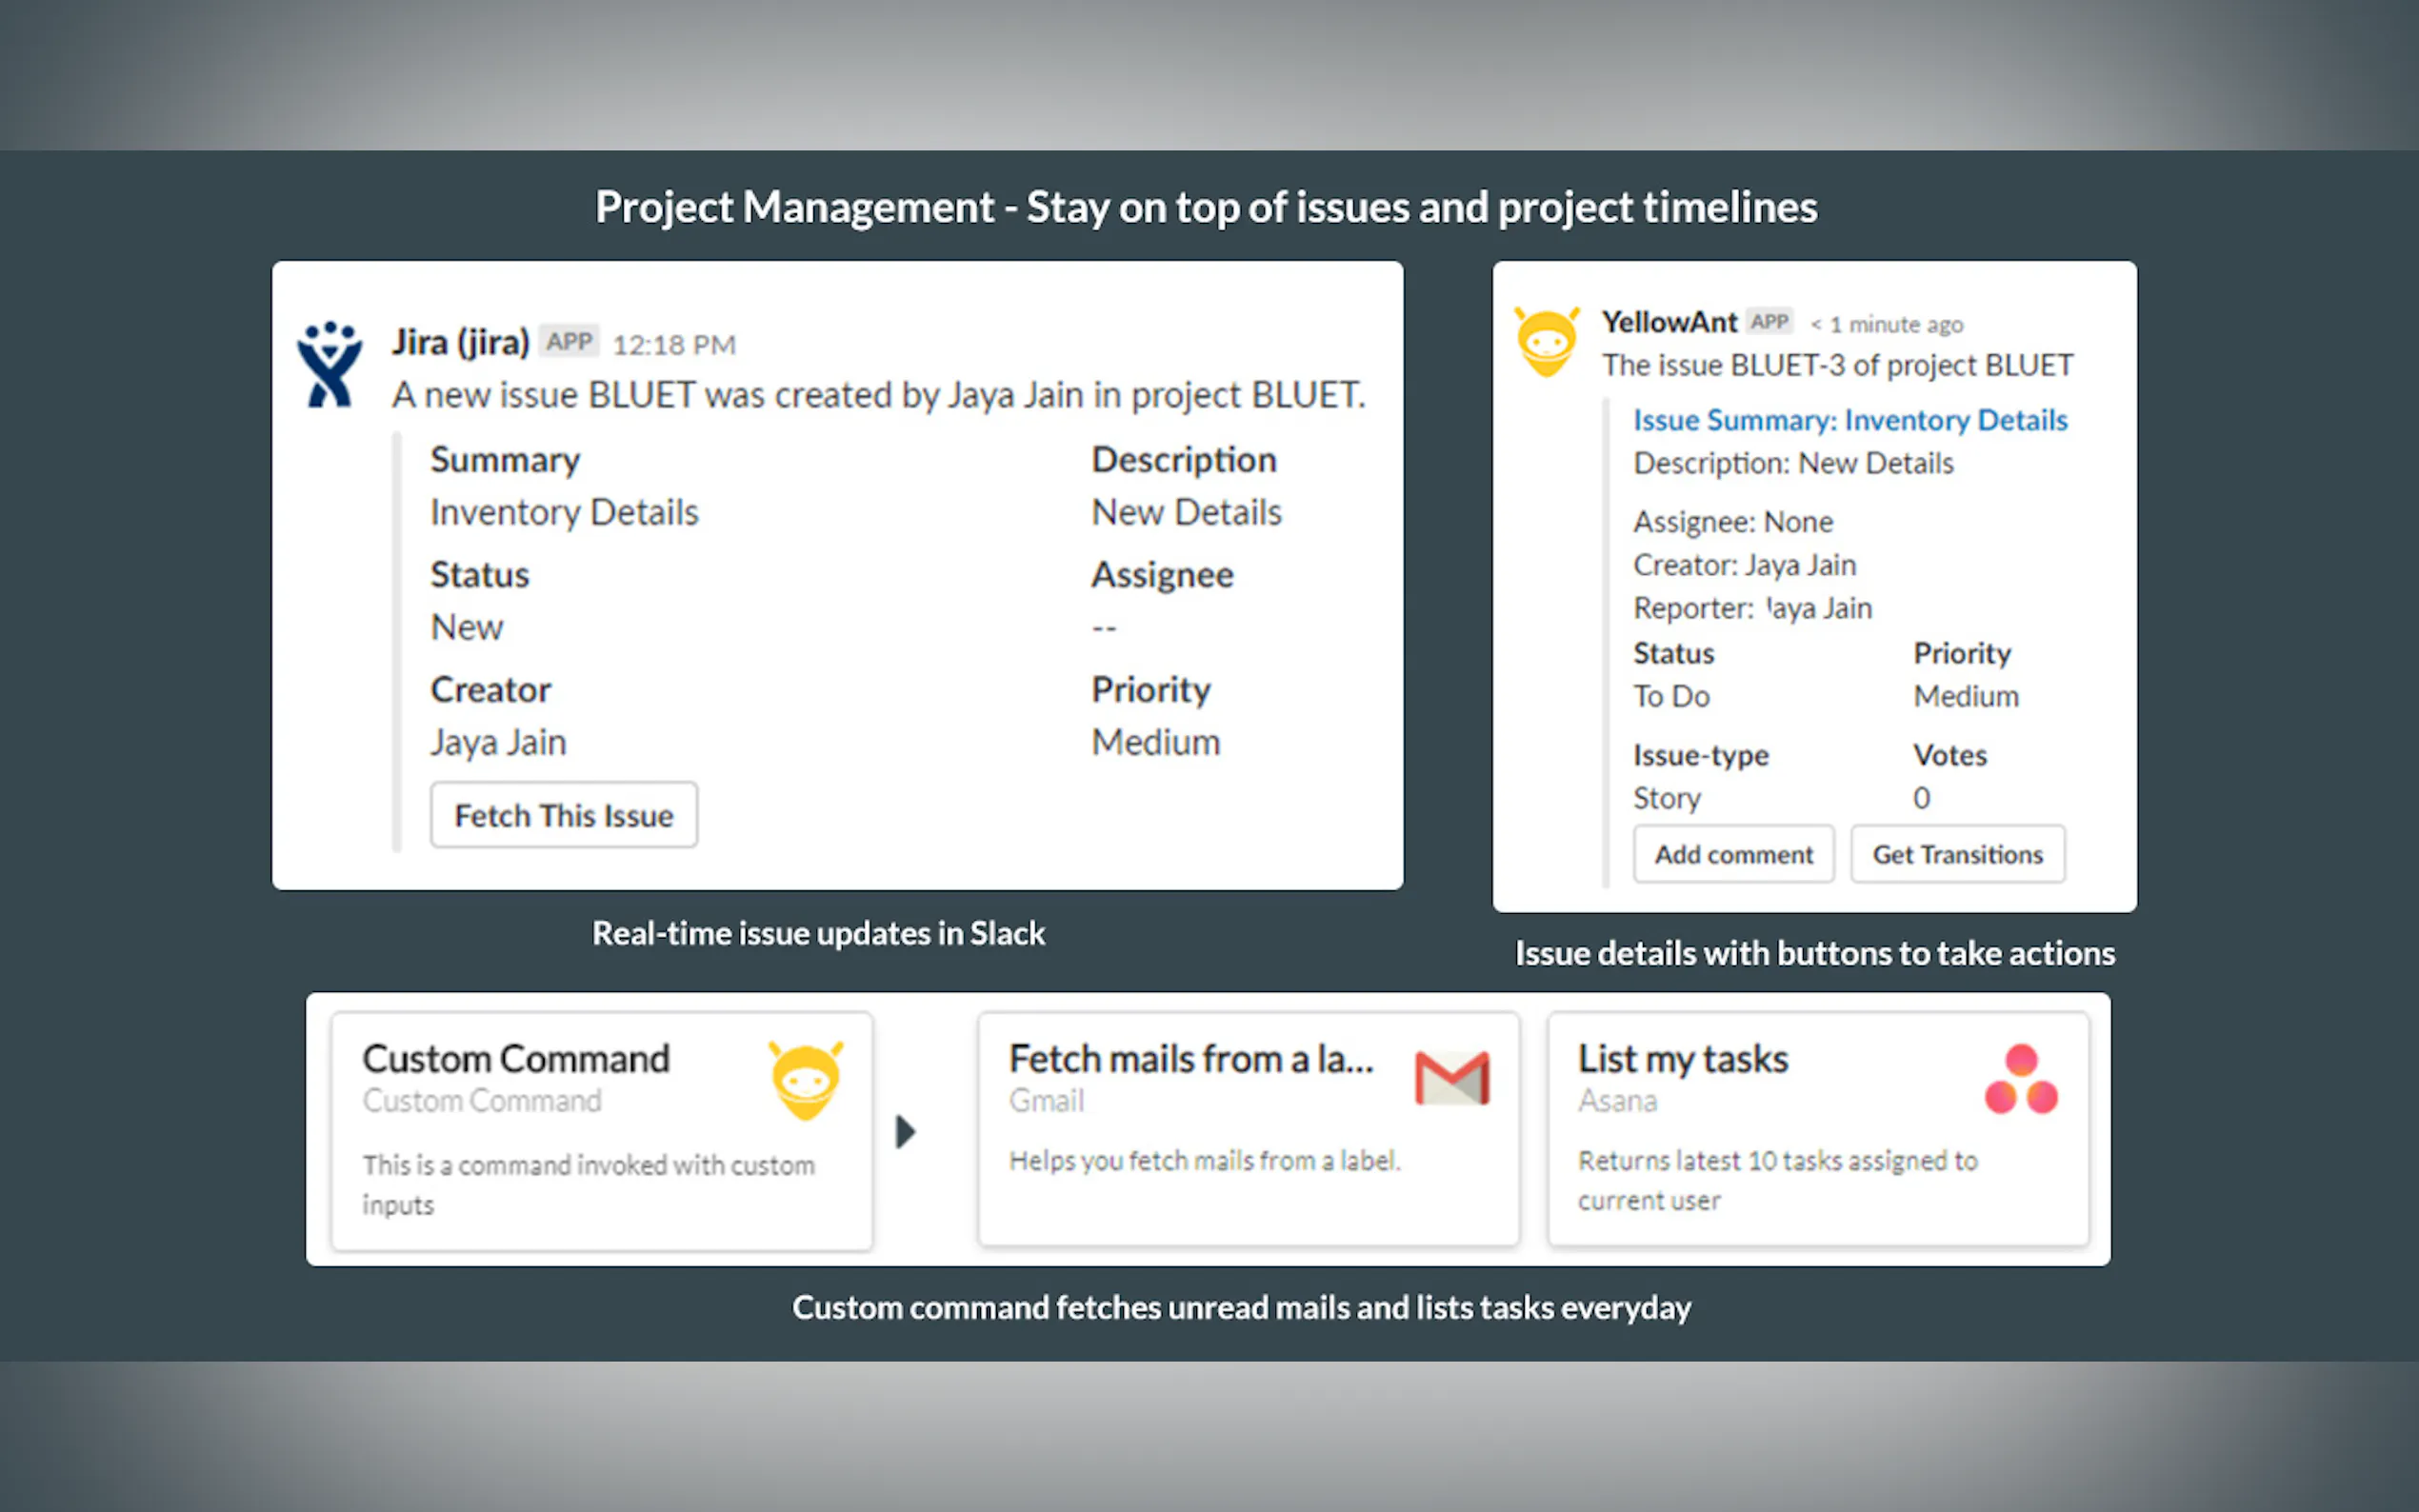Click the Jira (jira) sender name
Screen dimensions: 2419x1512
point(460,342)
